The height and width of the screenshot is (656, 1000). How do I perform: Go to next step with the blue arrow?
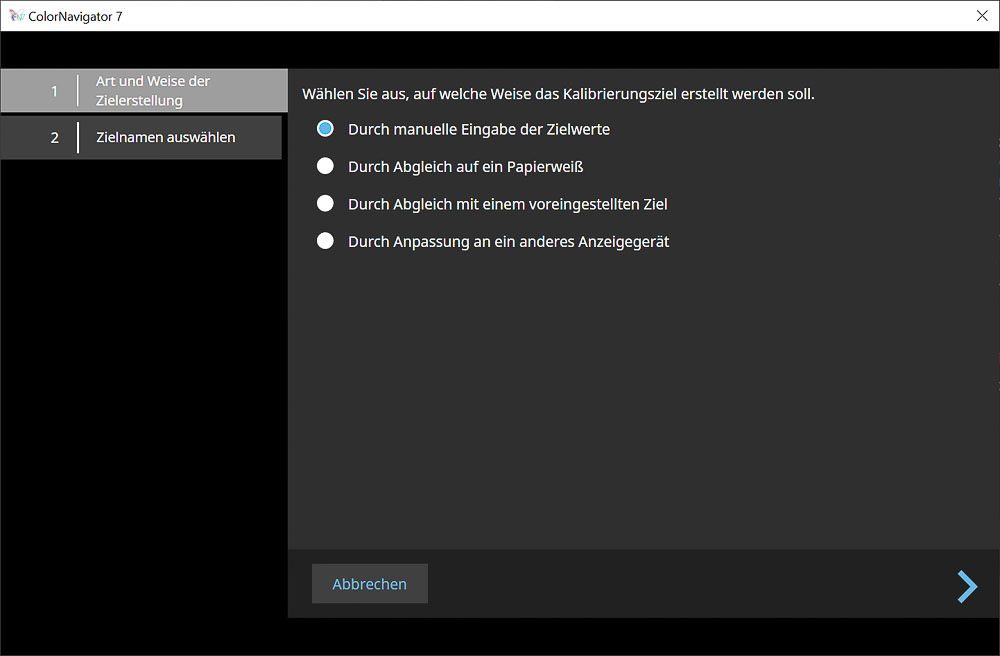pyautogui.click(x=966, y=586)
